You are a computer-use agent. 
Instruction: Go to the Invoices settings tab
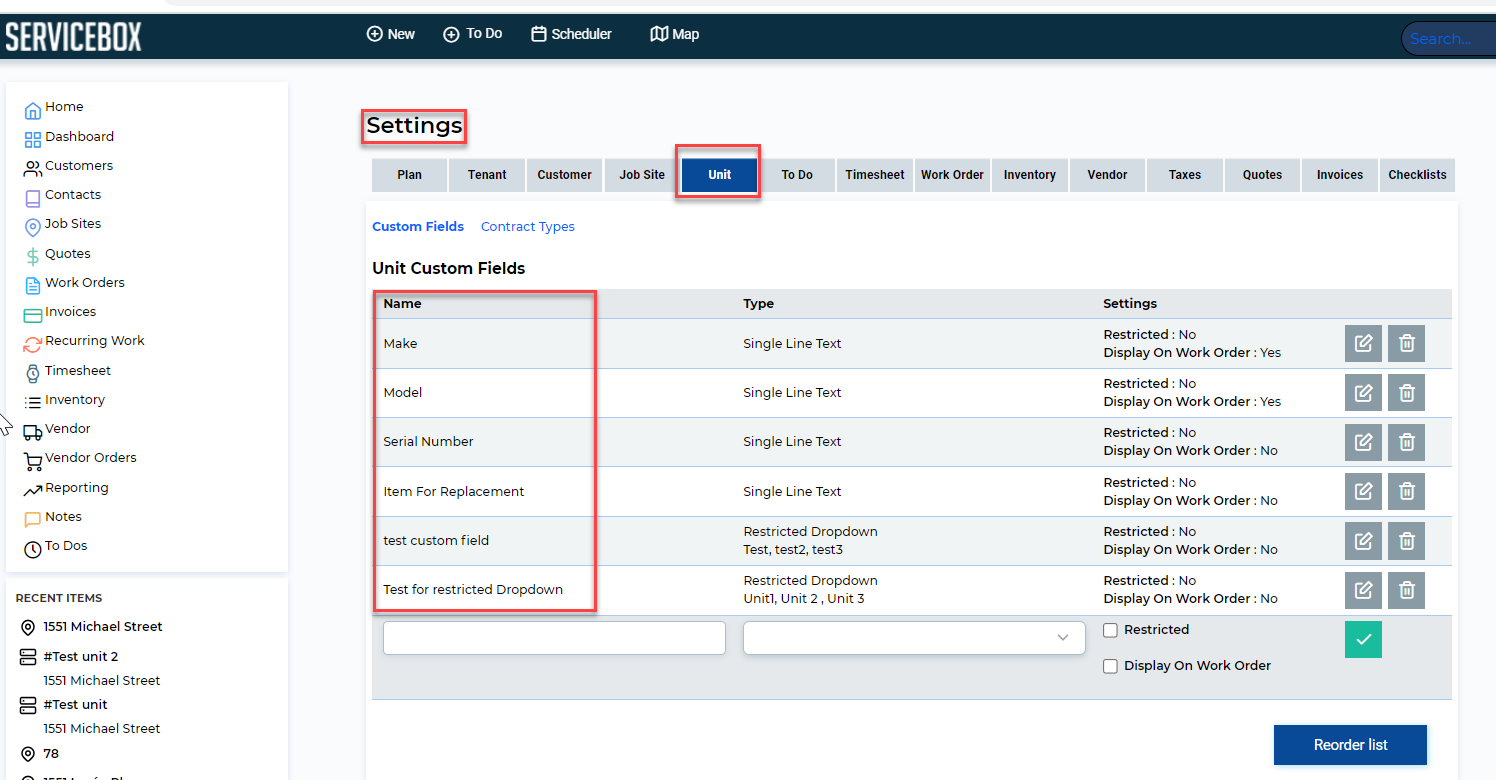click(x=1340, y=175)
